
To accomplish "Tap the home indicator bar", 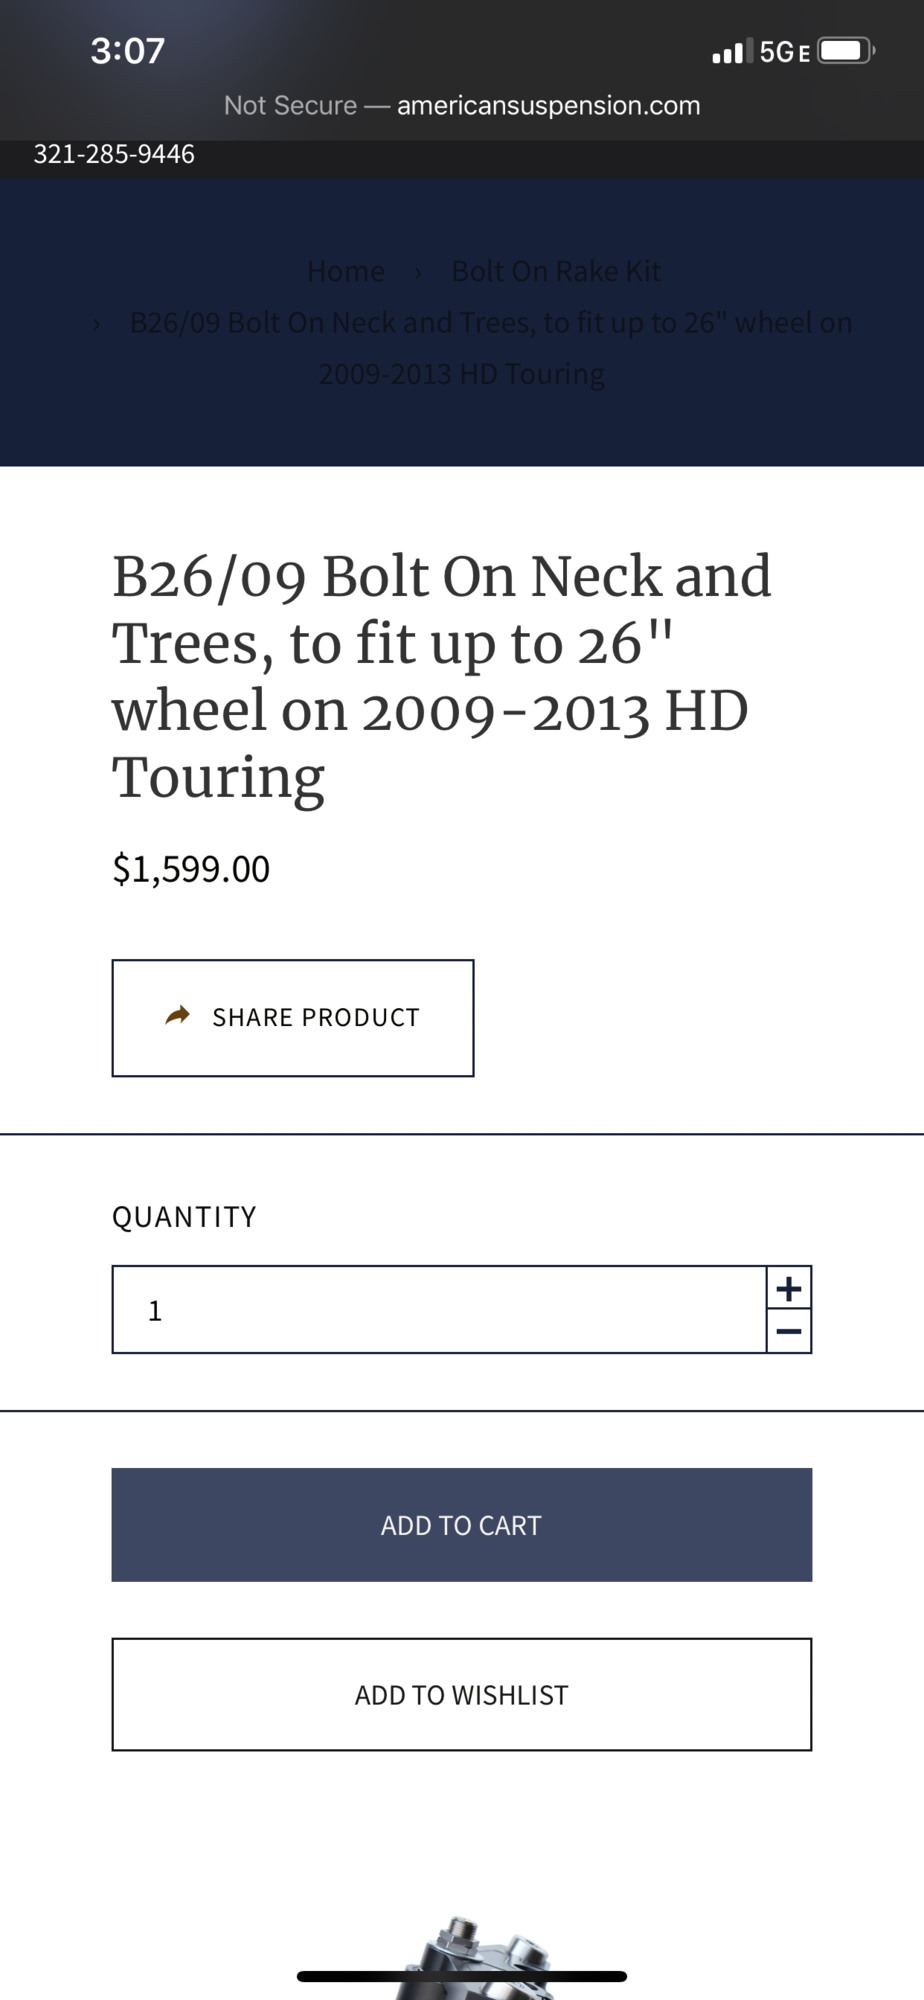I will click(x=461, y=1976).
